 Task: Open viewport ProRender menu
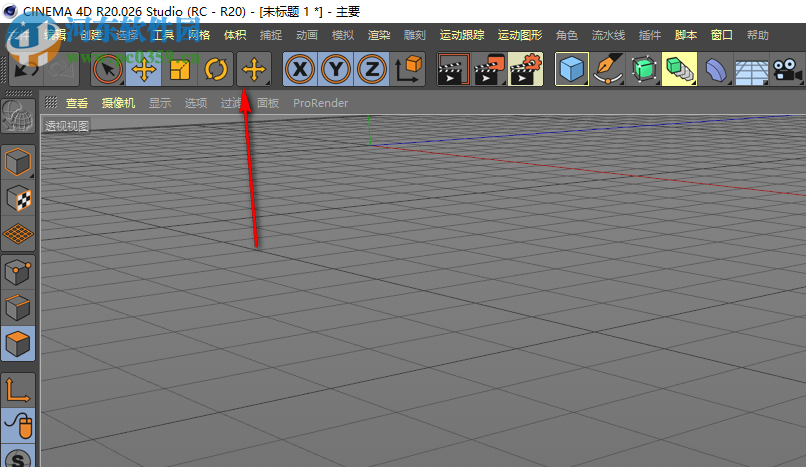(320, 103)
